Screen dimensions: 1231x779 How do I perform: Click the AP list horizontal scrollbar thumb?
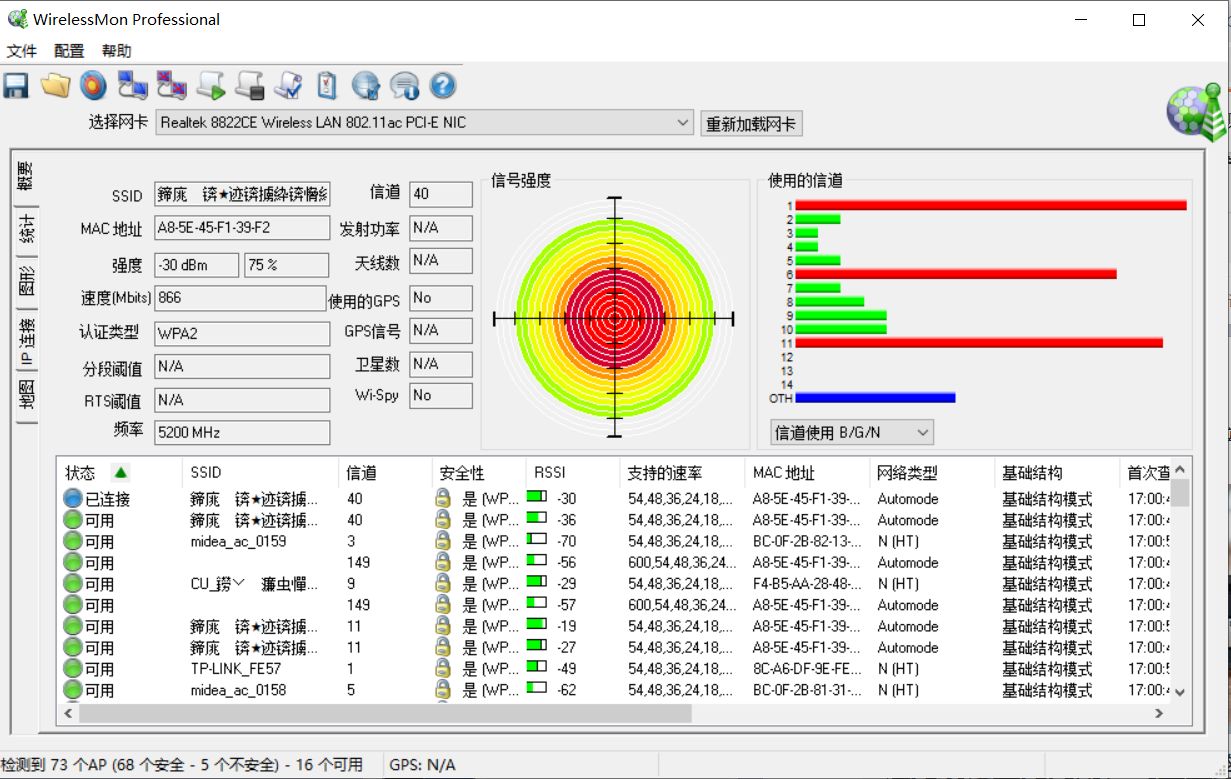(x=385, y=713)
